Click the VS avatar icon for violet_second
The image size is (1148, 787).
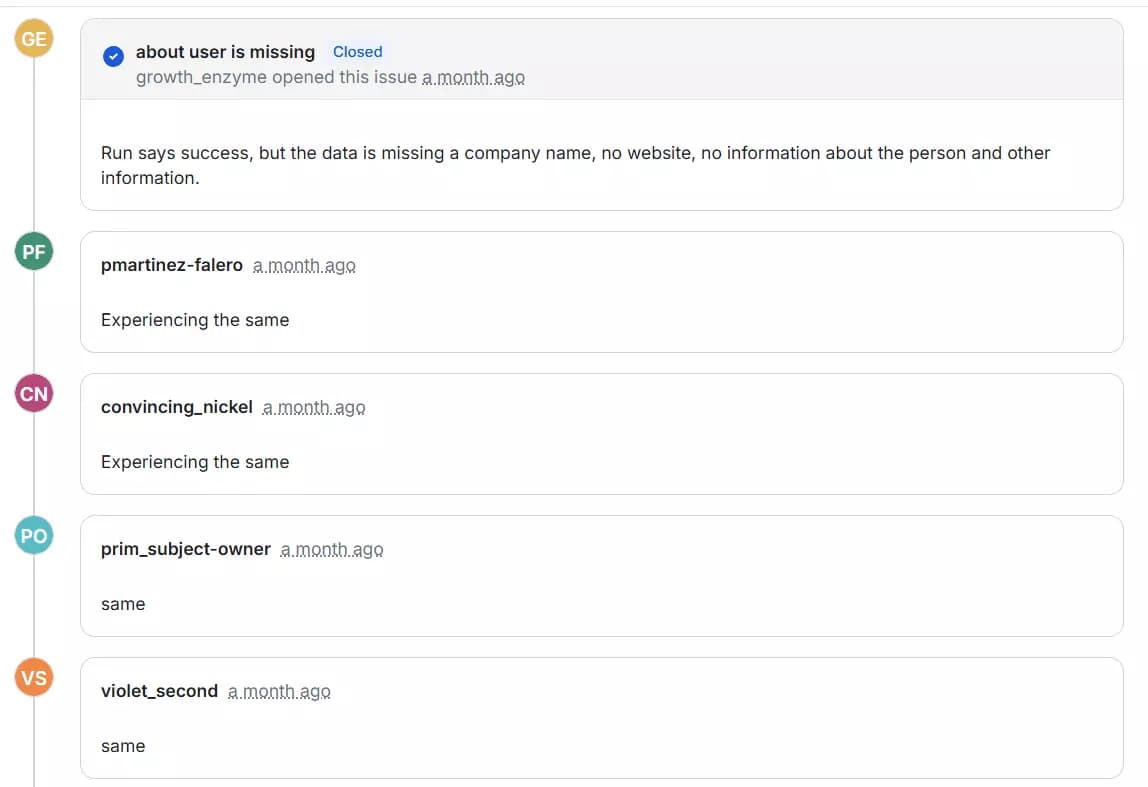pyautogui.click(x=33, y=677)
